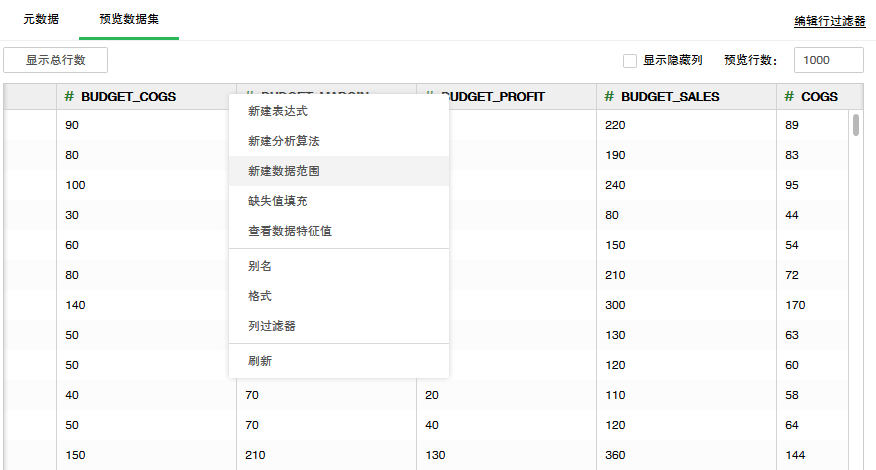Click 格式 menu item
This screenshot has height=470, width=876.
pos(260,296)
